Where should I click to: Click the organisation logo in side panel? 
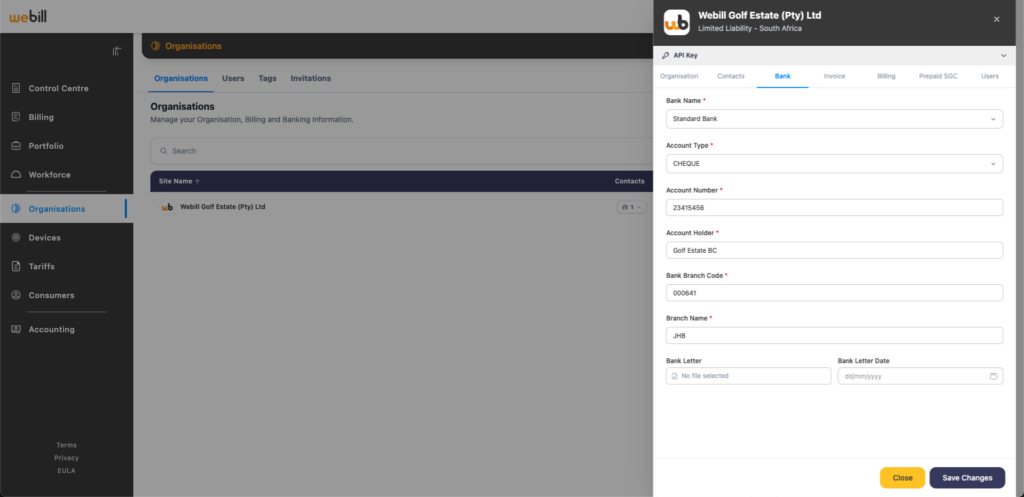(x=677, y=22)
